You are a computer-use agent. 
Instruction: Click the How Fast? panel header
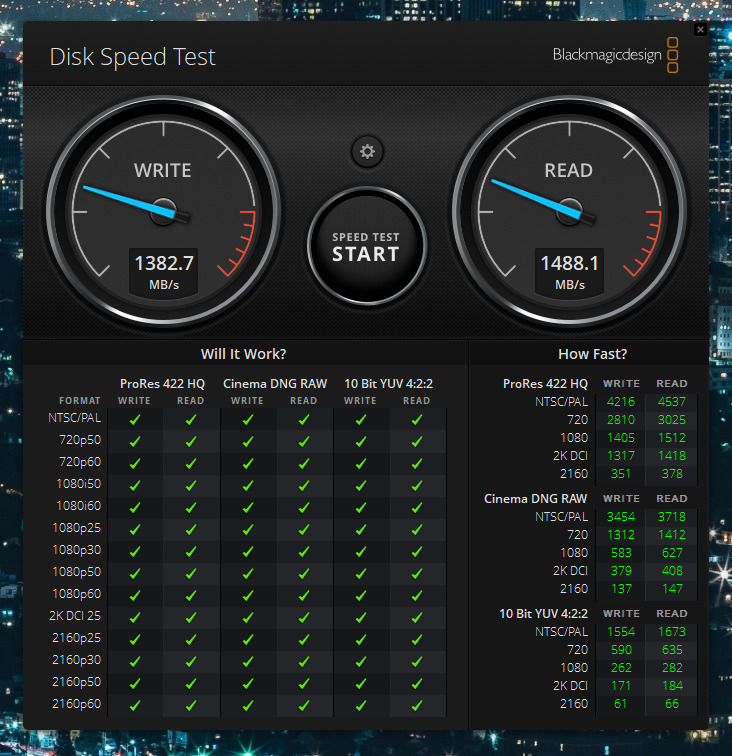click(x=592, y=354)
